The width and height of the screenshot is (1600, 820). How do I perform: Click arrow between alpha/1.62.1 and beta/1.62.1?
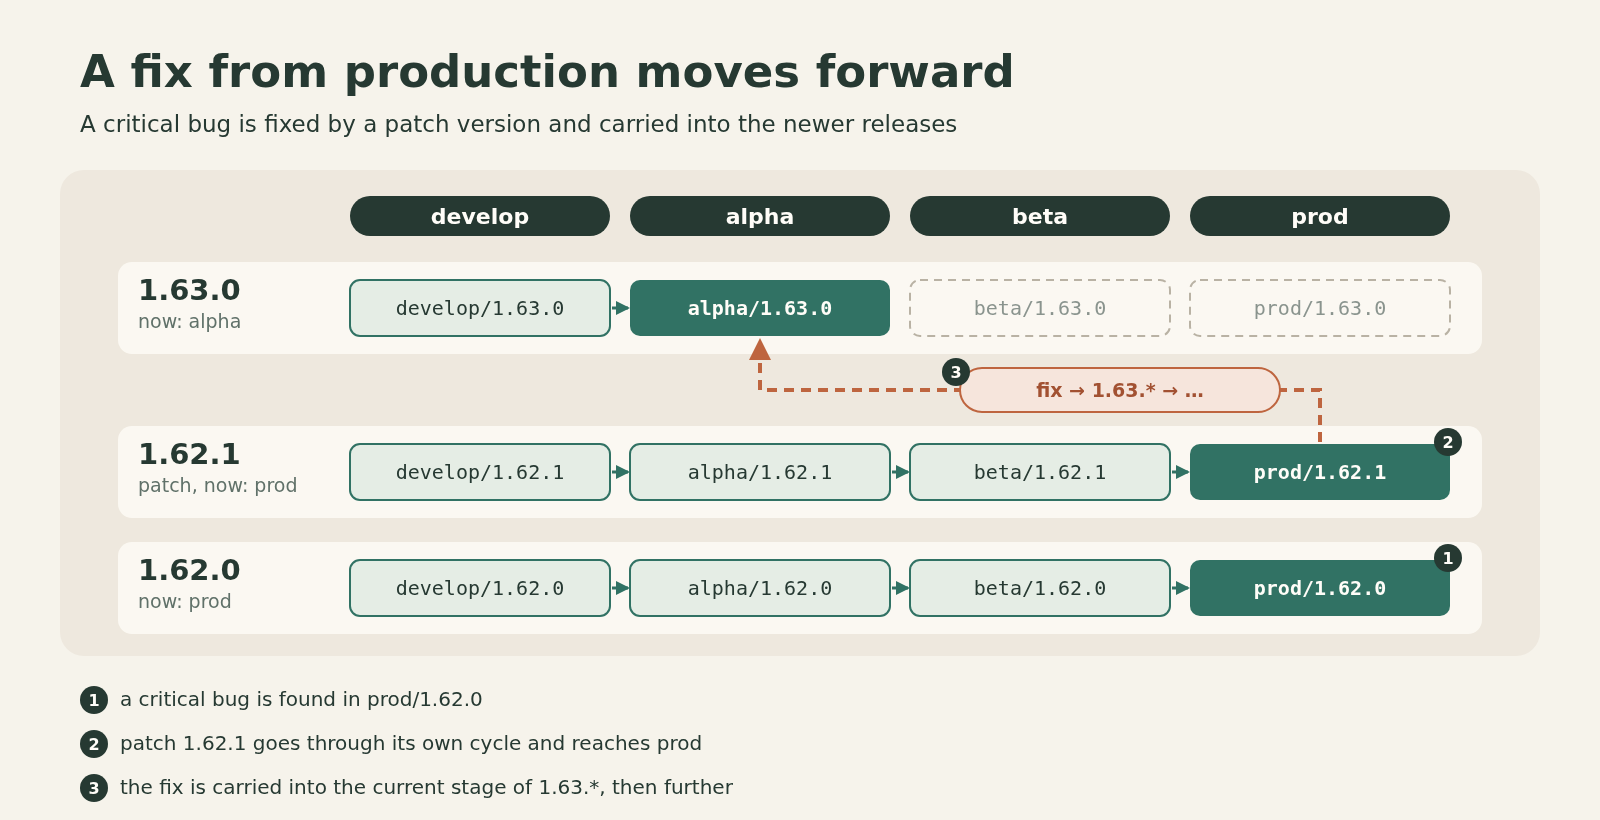(x=900, y=472)
